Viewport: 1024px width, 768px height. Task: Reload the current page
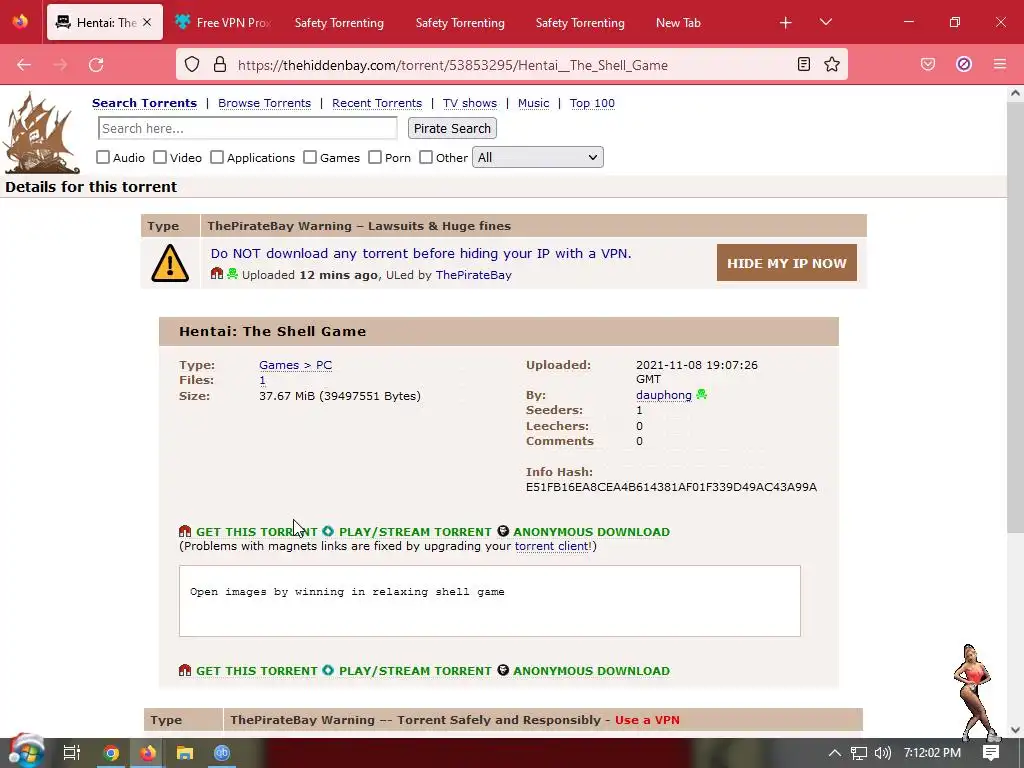(x=96, y=65)
